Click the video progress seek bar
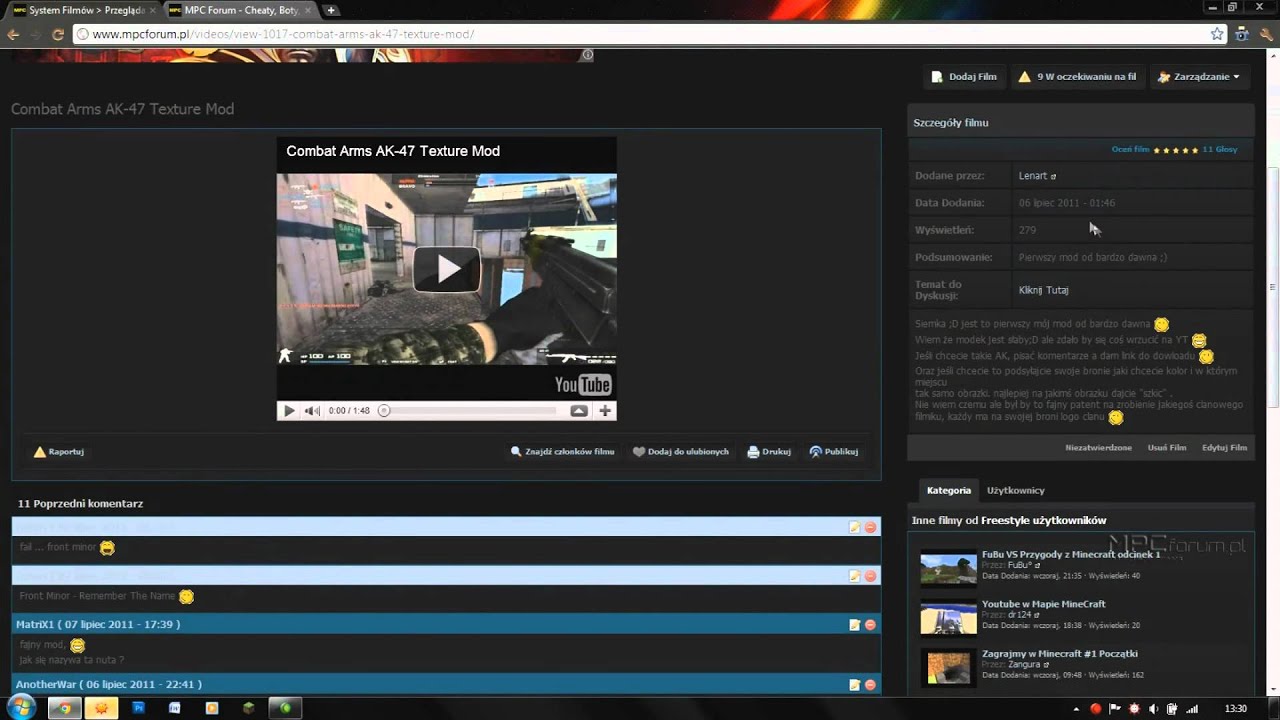The width and height of the screenshot is (1280, 720). coord(469,411)
